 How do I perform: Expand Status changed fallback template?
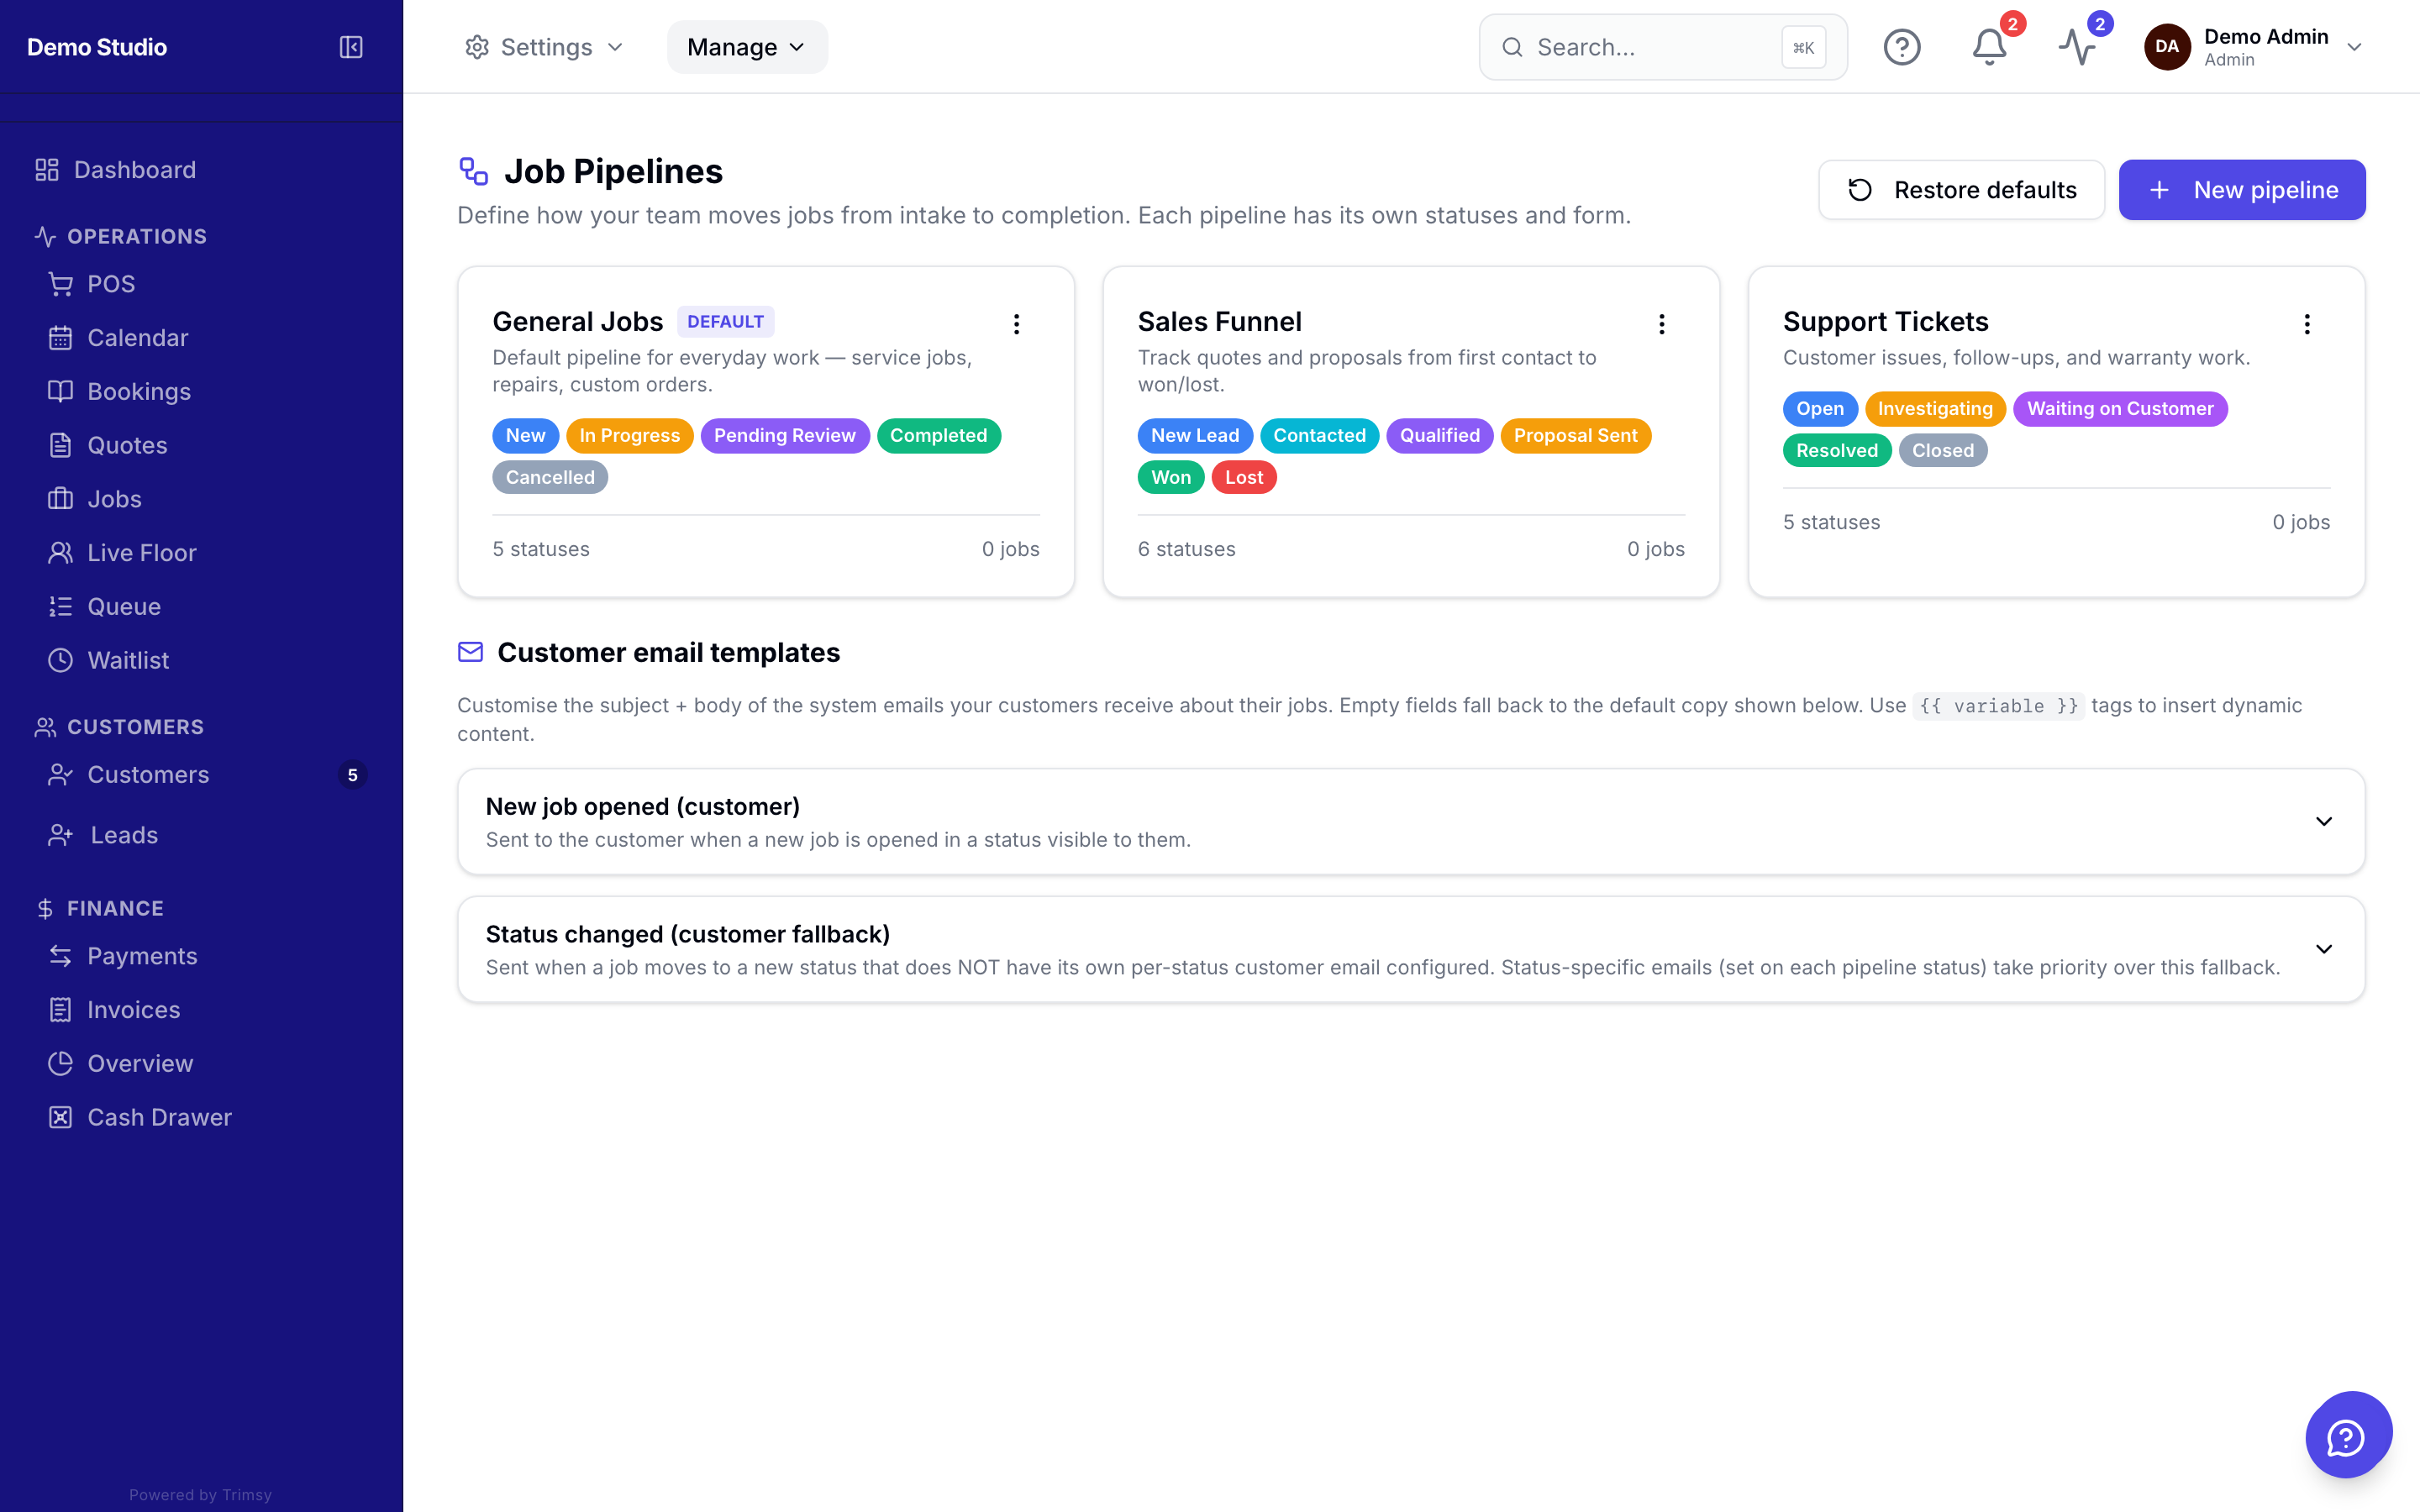[2323, 949]
